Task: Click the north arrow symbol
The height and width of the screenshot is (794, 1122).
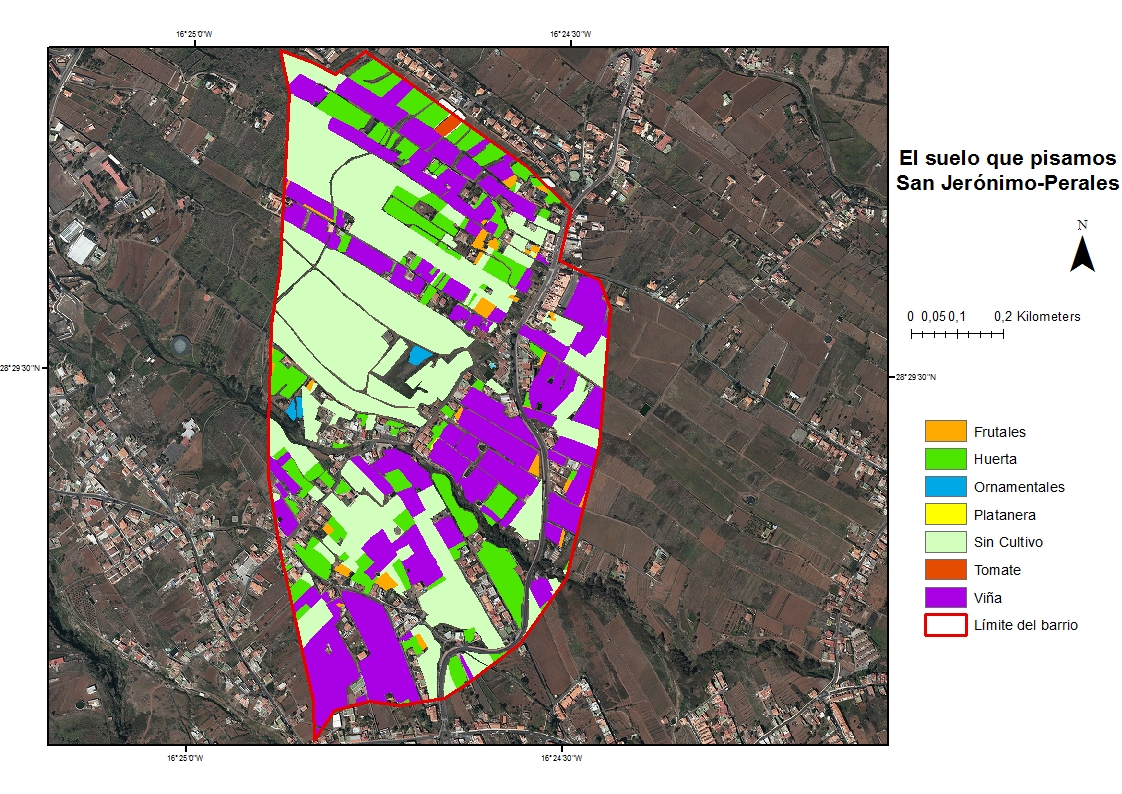Action: tap(1082, 252)
